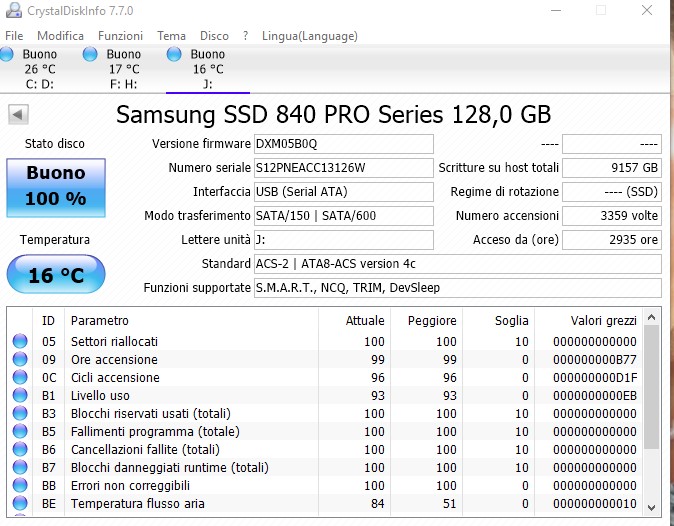Viewport: 674px width, 526px height.
Task: Select the Livello uso row text
Action: pos(100,395)
